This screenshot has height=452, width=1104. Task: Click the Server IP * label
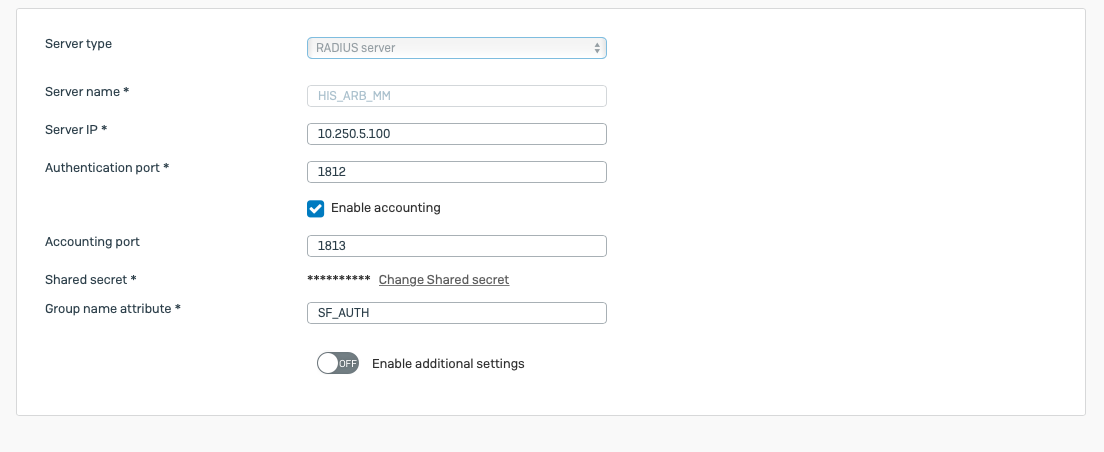(76, 129)
